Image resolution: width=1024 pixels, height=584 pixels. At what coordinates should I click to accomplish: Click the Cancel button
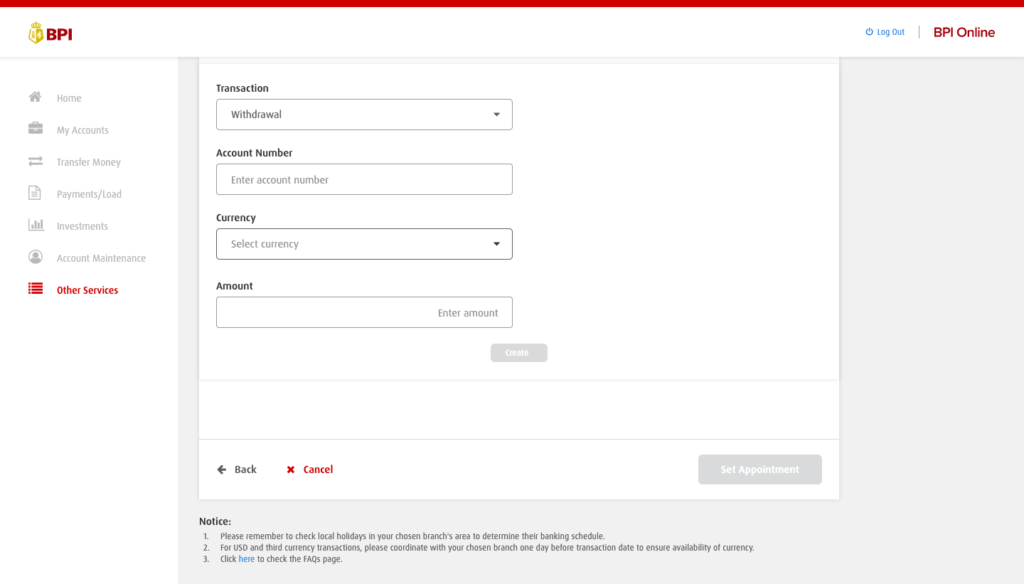(310, 469)
